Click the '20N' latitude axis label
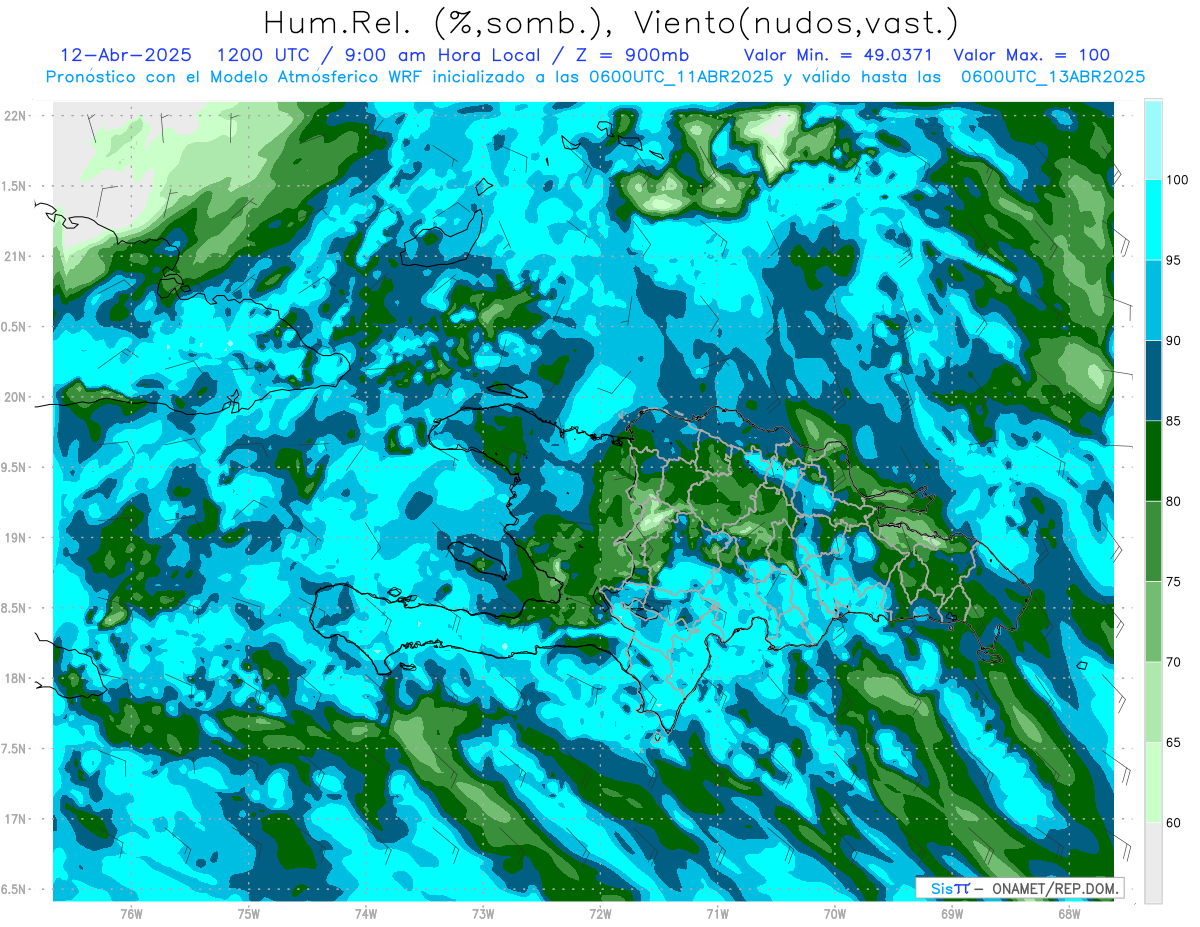The height and width of the screenshot is (927, 1200). tap(15, 397)
